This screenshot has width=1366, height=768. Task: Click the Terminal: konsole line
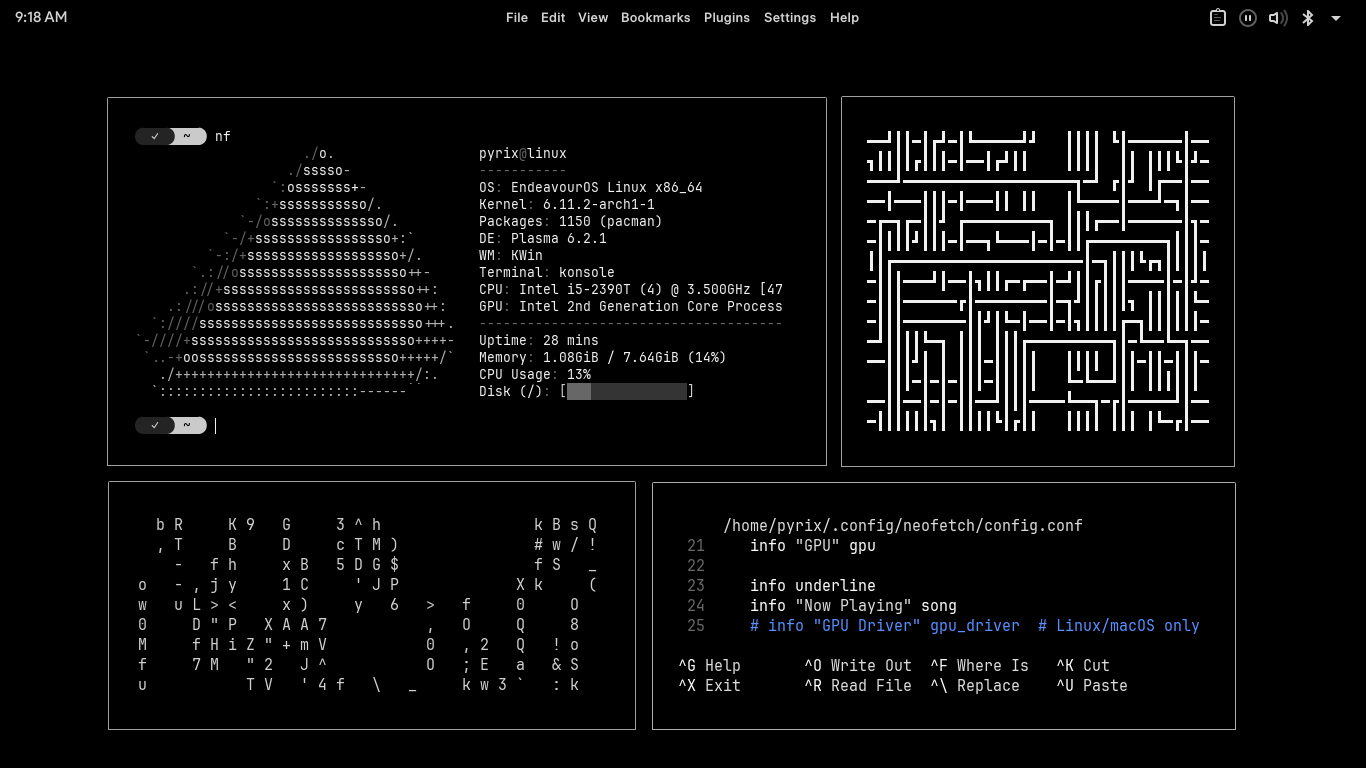(547, 273)
